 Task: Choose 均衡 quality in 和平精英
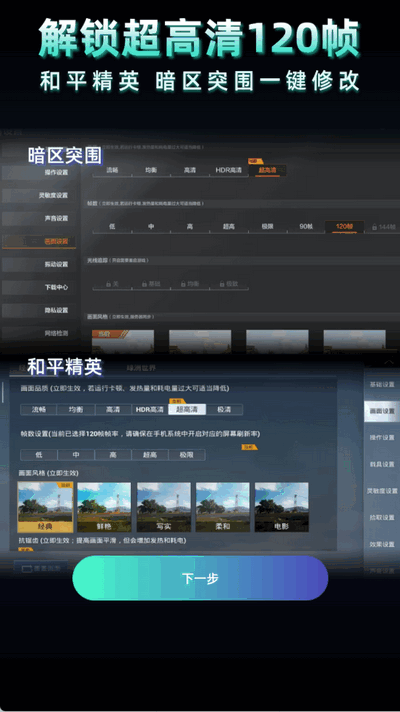pyautogui.click(x=76, y=410)
